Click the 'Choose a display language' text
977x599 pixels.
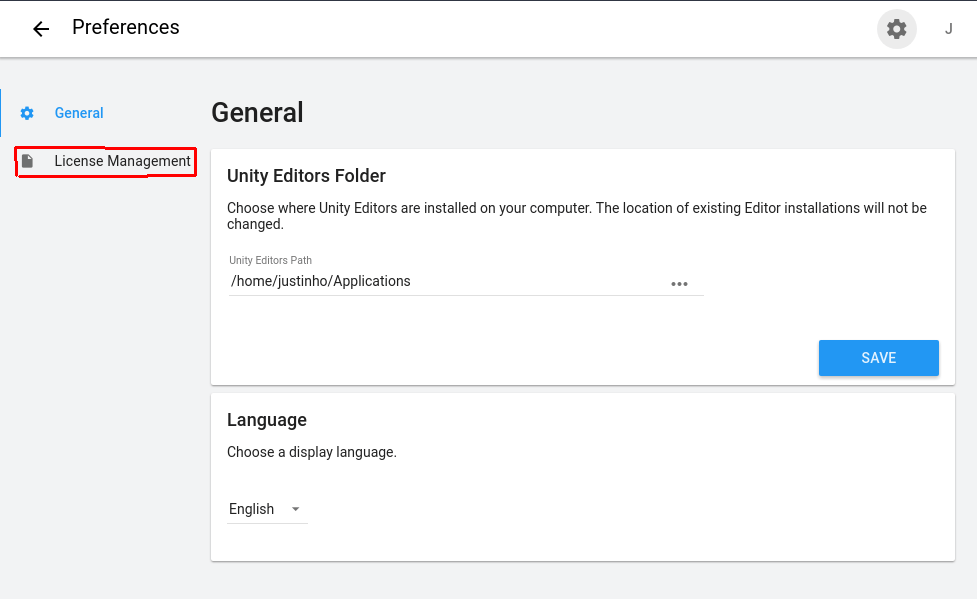click(312, 452)
